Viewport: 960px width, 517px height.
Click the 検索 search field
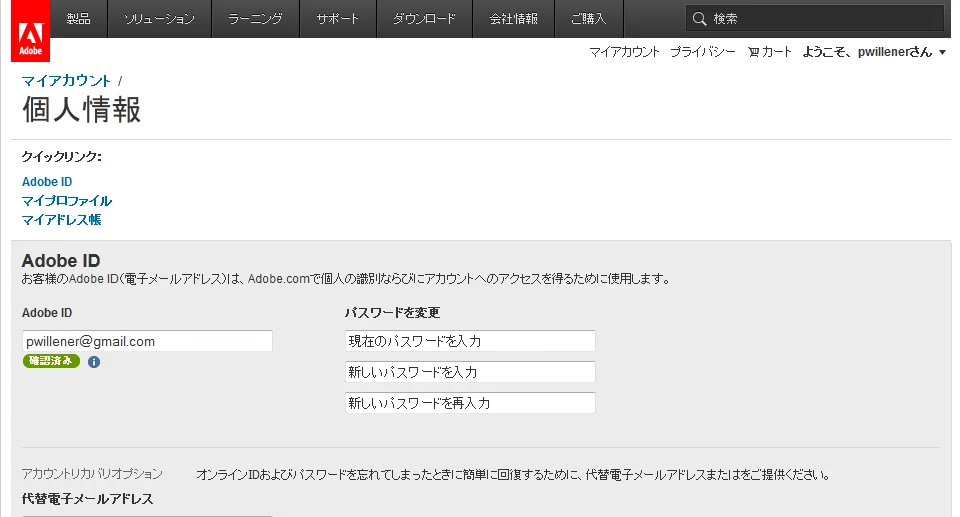[x=815, y=19]
